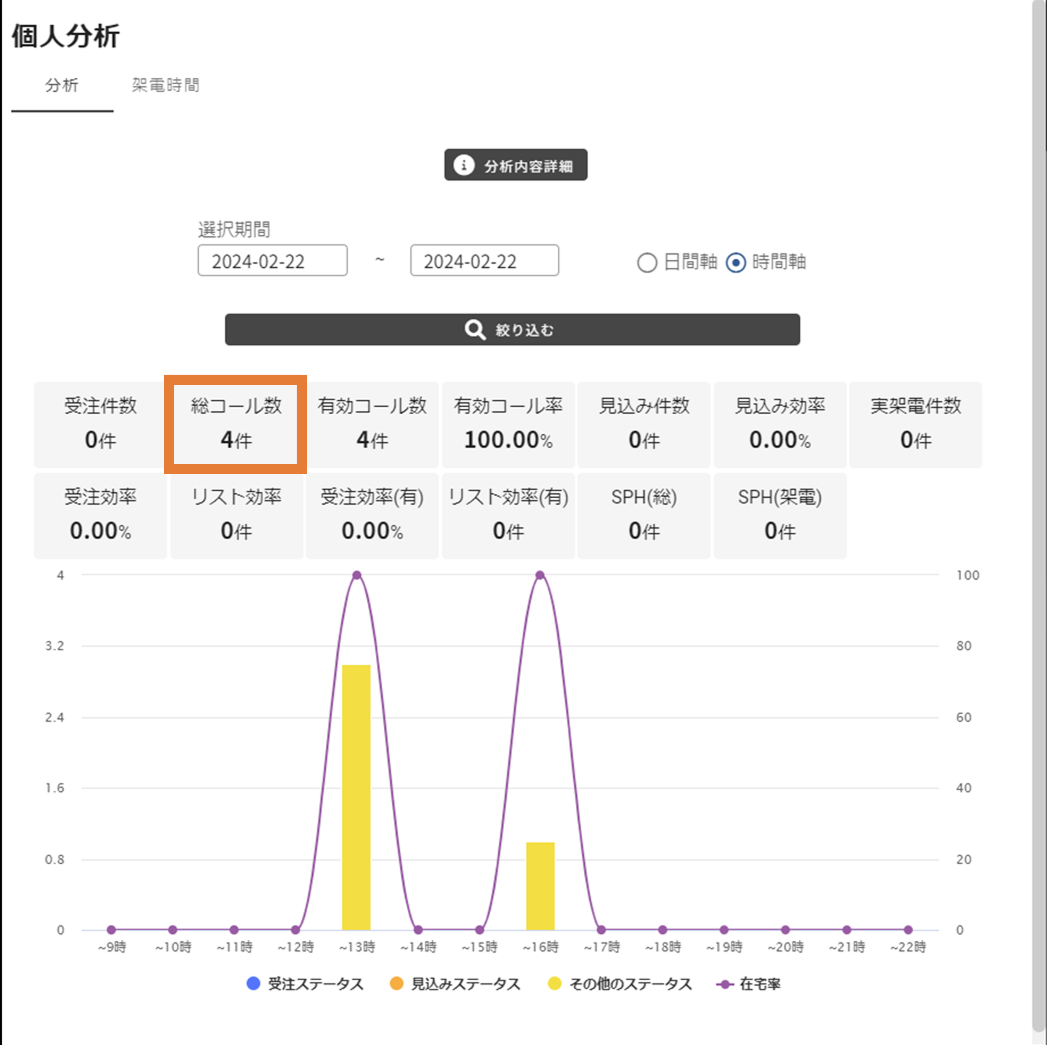The height and width of the screenshot is (1045, 1047).
Task: Toggle the purple 在宅率 legend line marker
Action: click(725, 984)
